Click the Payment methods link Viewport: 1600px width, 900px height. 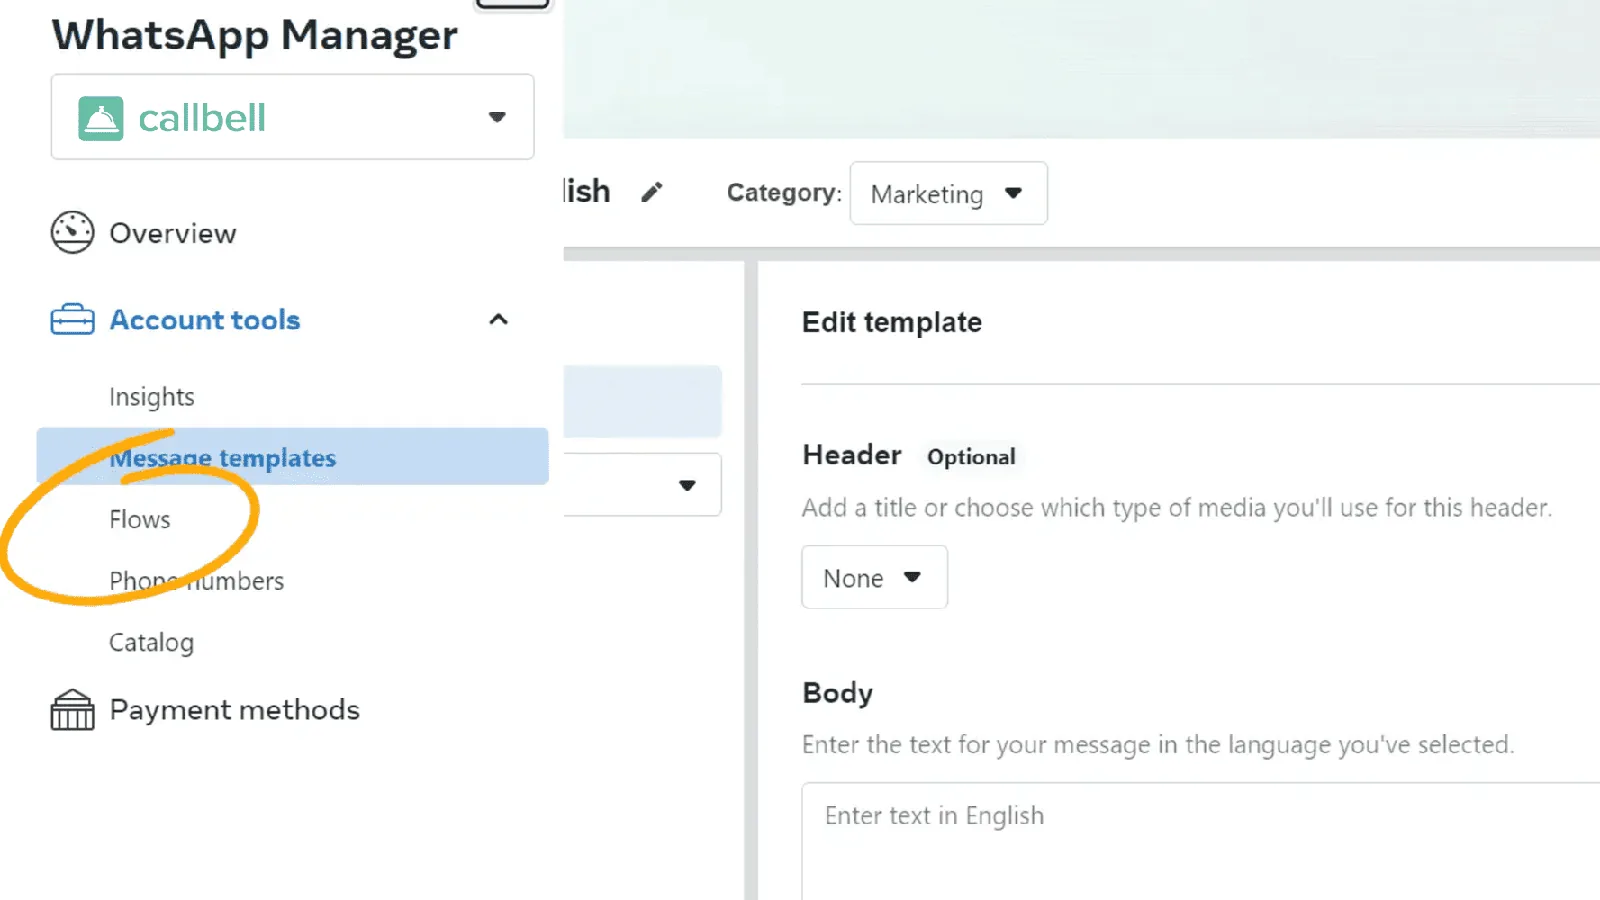[x=235, y=710]
